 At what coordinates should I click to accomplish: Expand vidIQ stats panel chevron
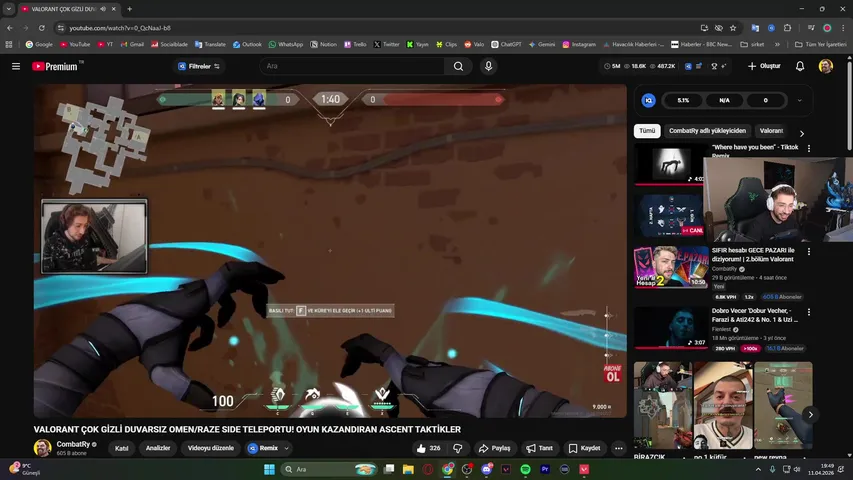[x=799, y=101]
